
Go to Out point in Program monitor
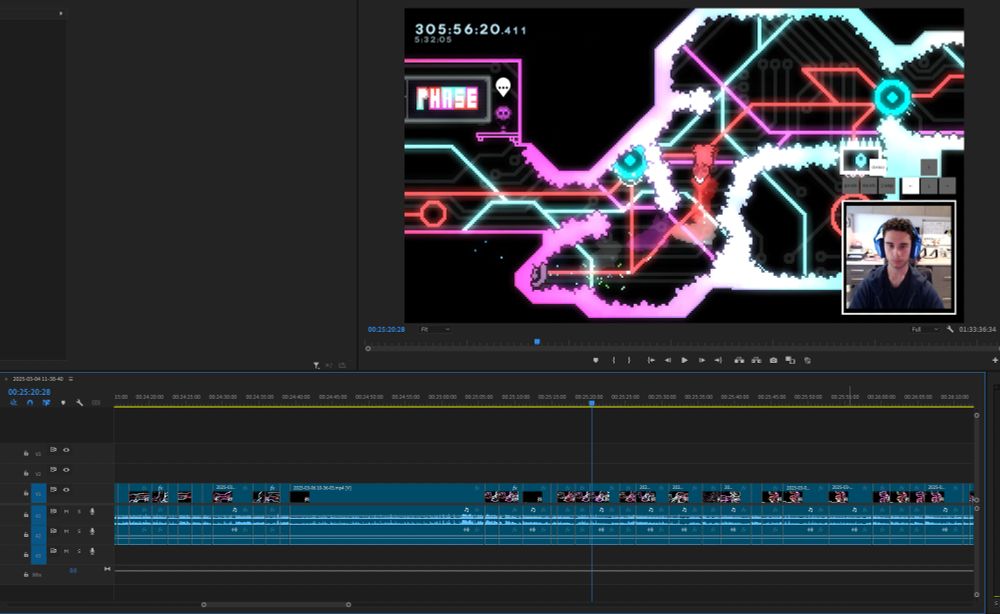[718, 360]
